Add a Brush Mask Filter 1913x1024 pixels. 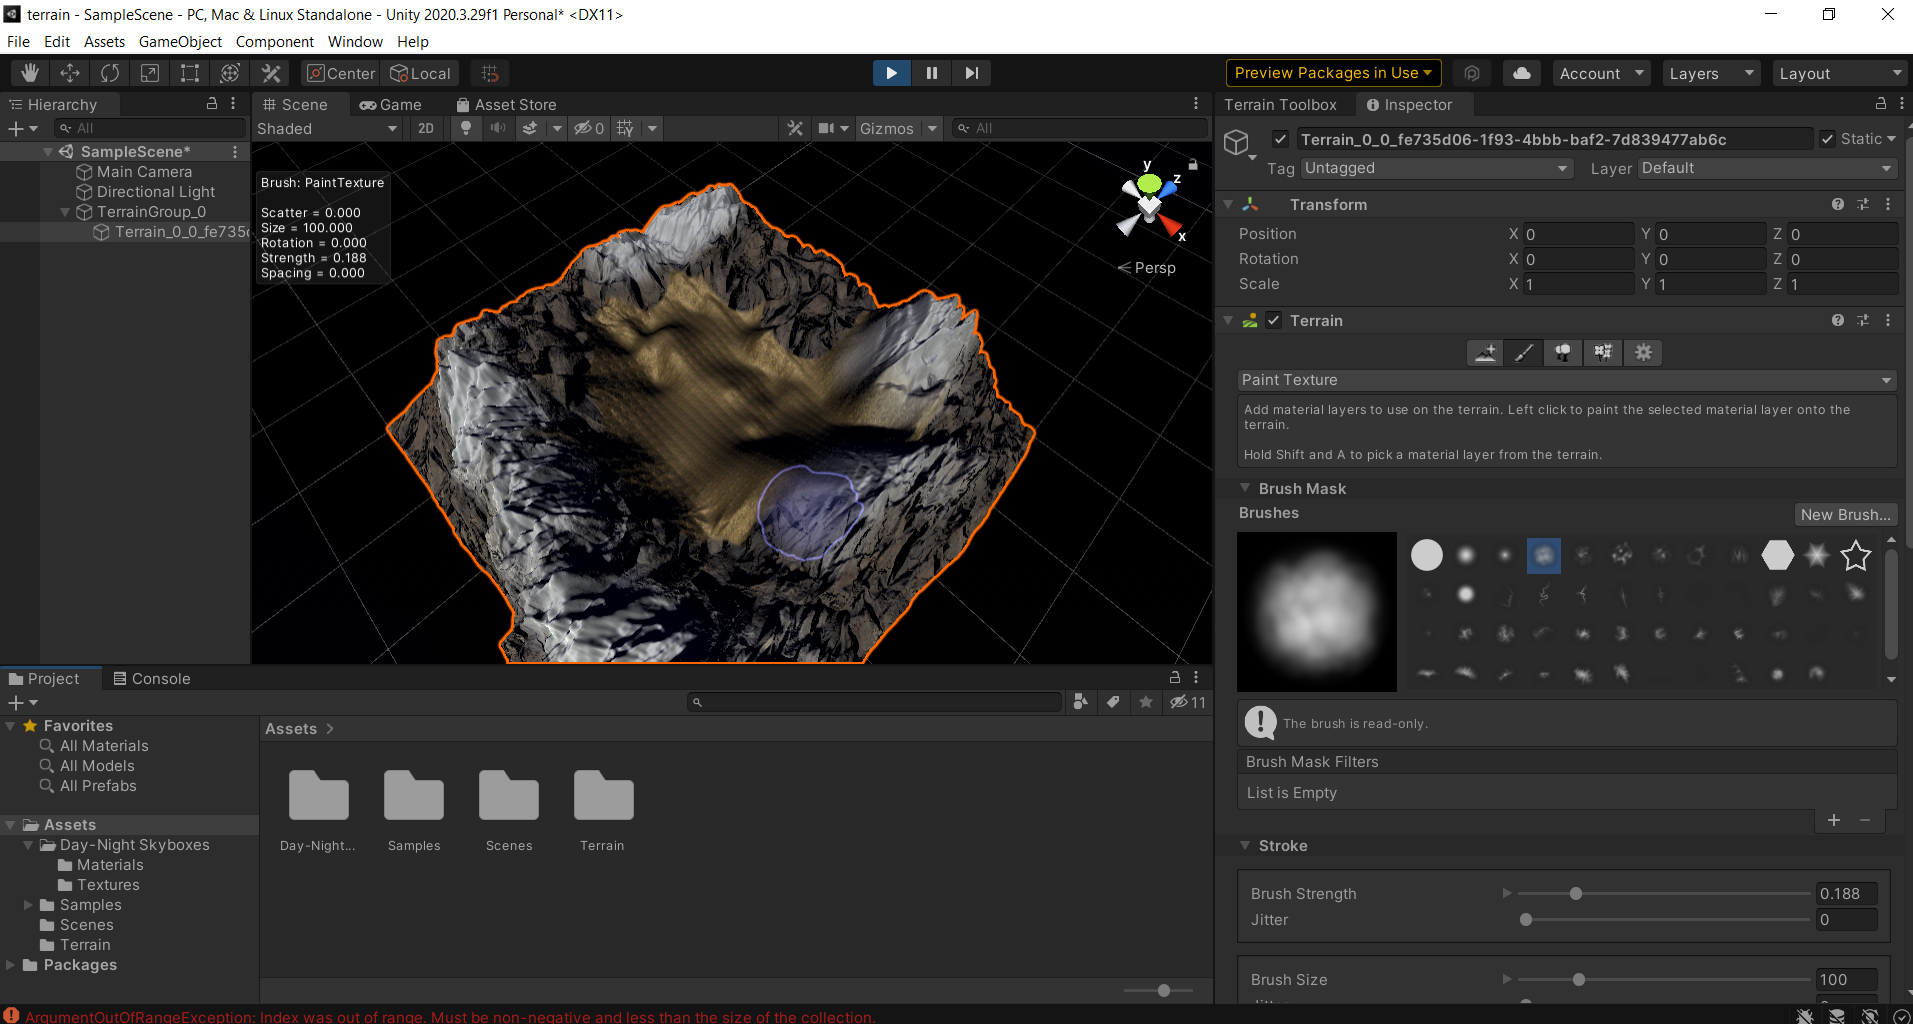coord(1834,820)
